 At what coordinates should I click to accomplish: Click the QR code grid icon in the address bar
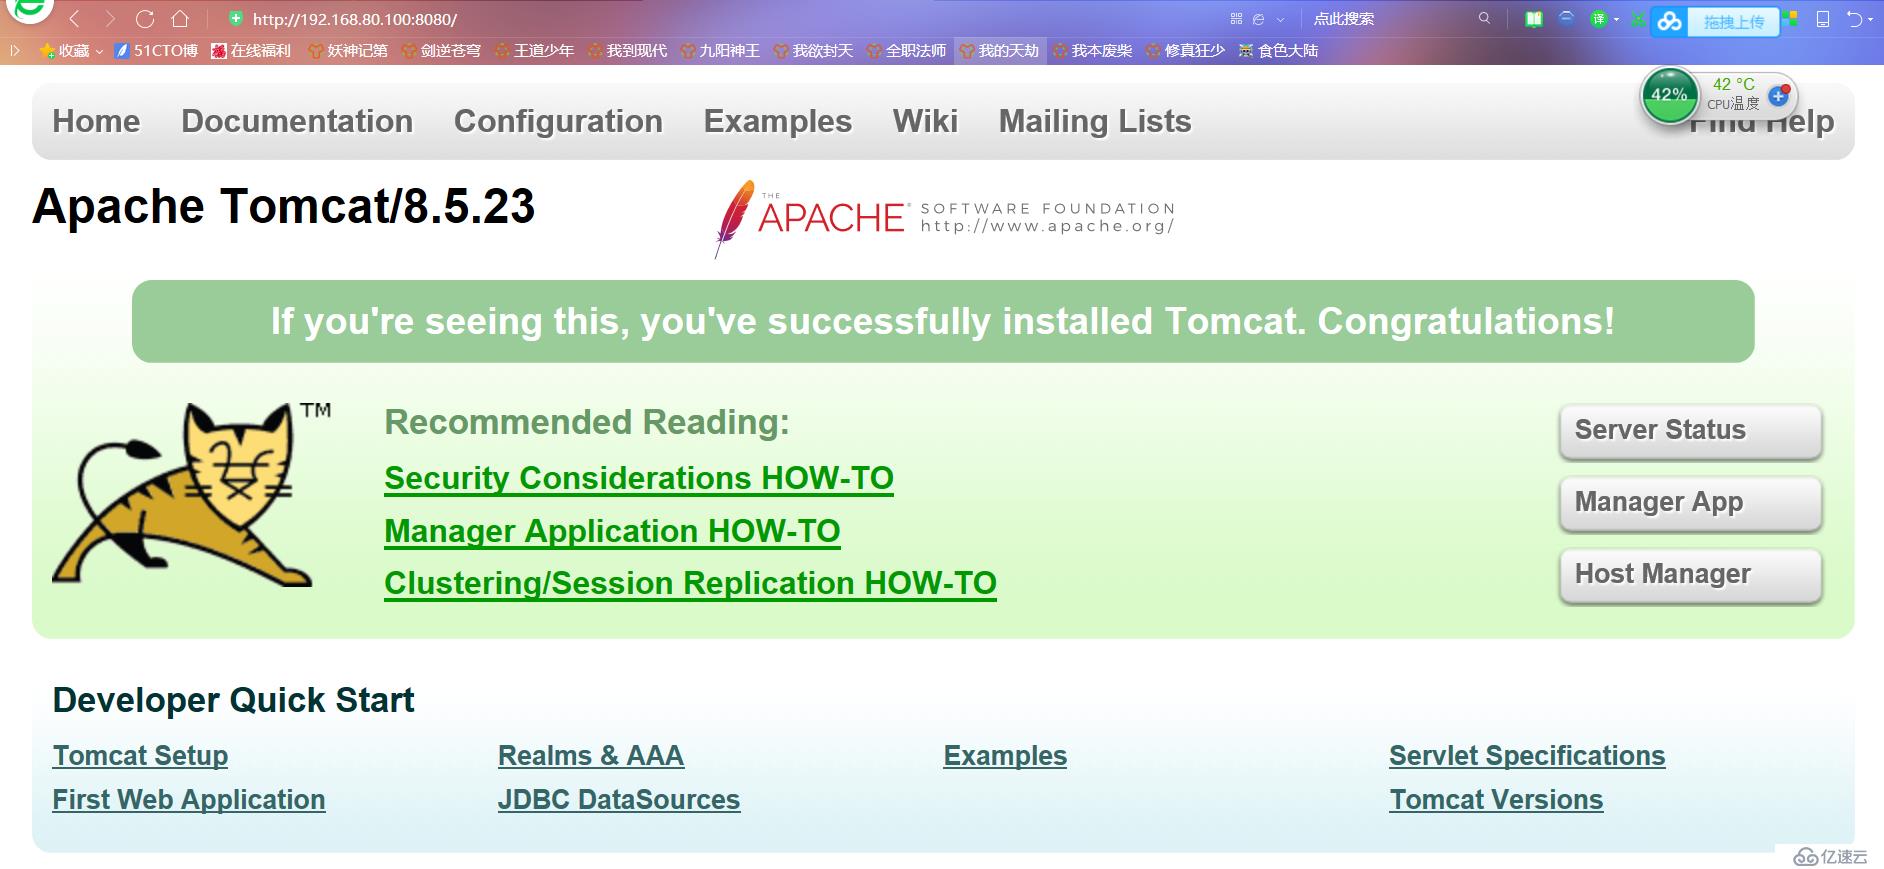[x=1236, y=18]
